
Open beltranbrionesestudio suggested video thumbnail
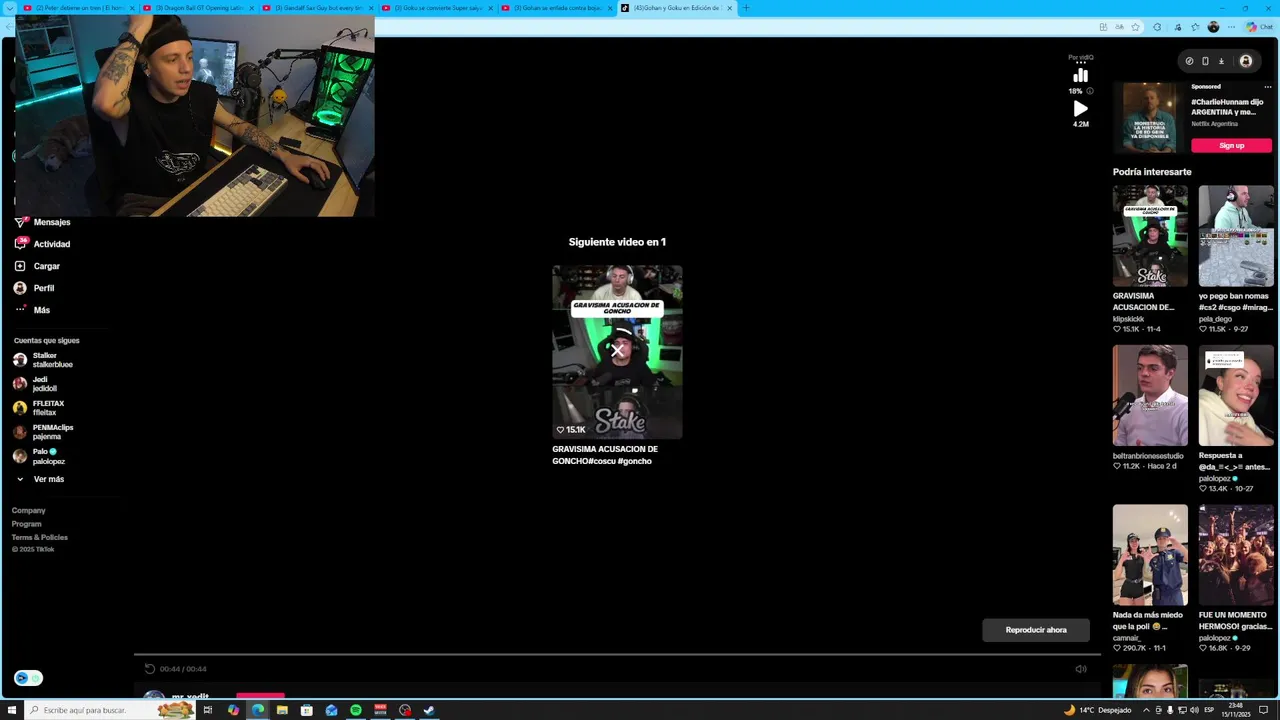coord(1150,395)
